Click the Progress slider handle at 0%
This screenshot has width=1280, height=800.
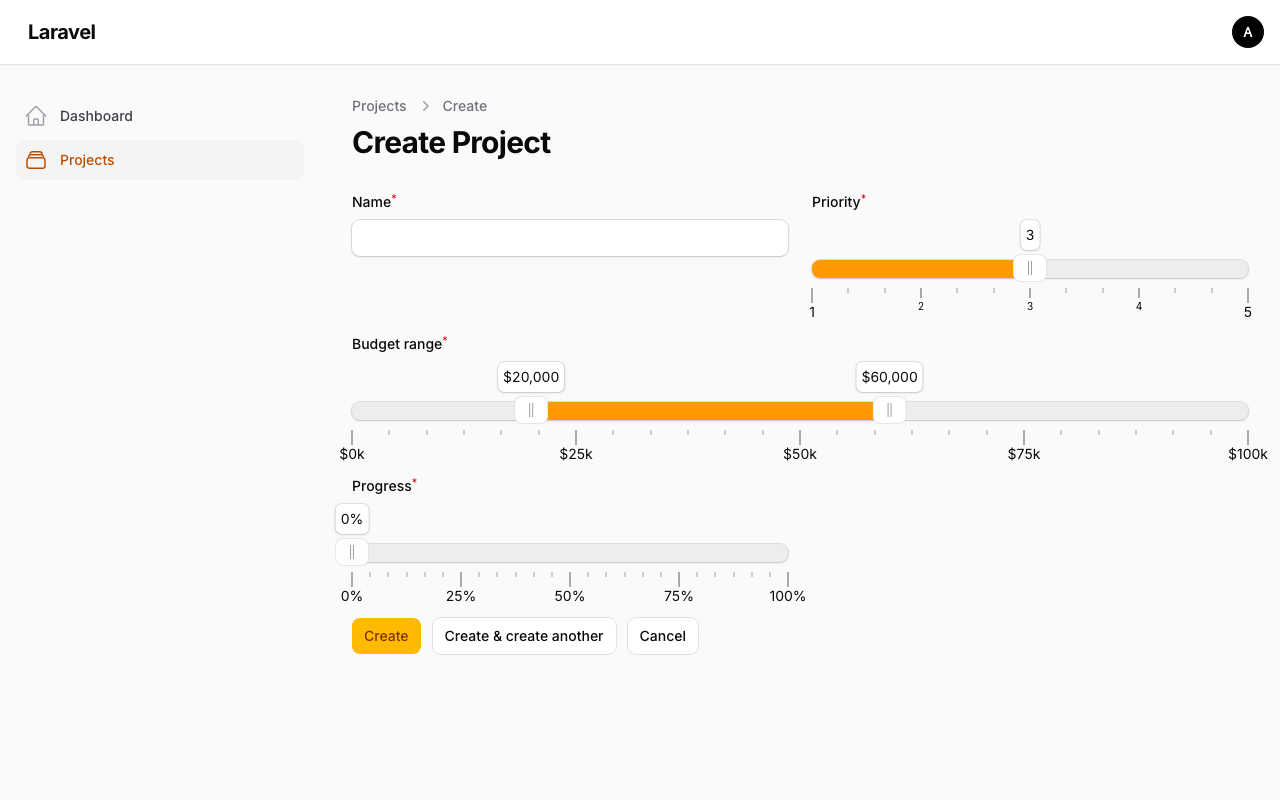(352, 552)
